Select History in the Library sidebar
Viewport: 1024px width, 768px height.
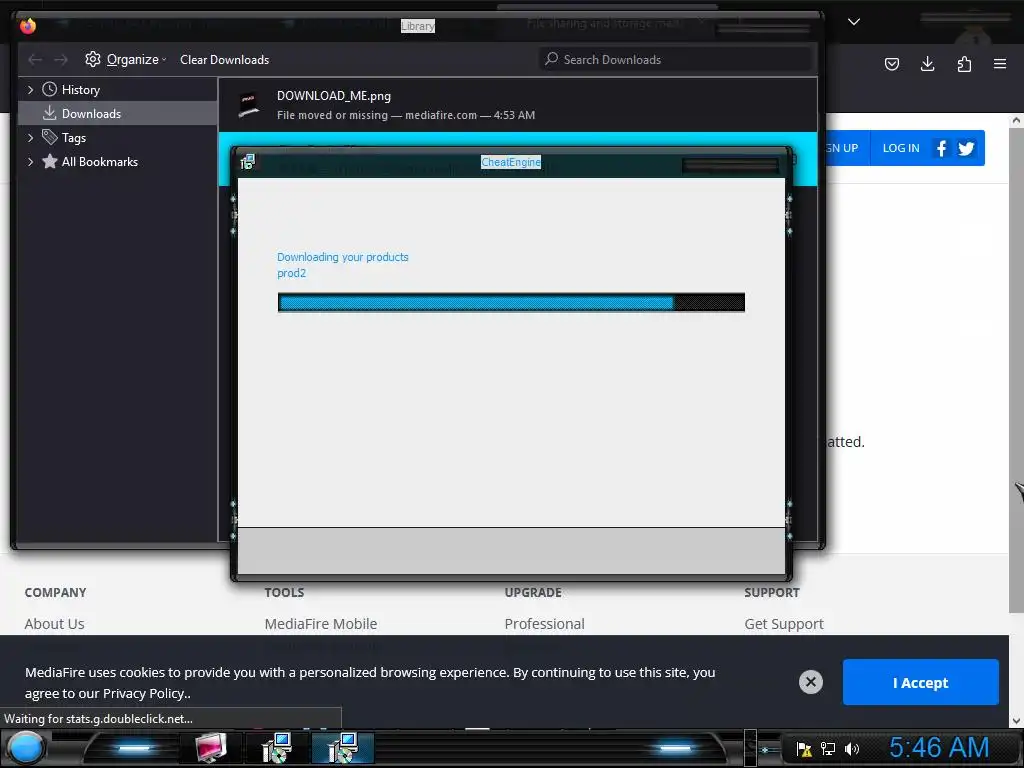pos(80,89)
